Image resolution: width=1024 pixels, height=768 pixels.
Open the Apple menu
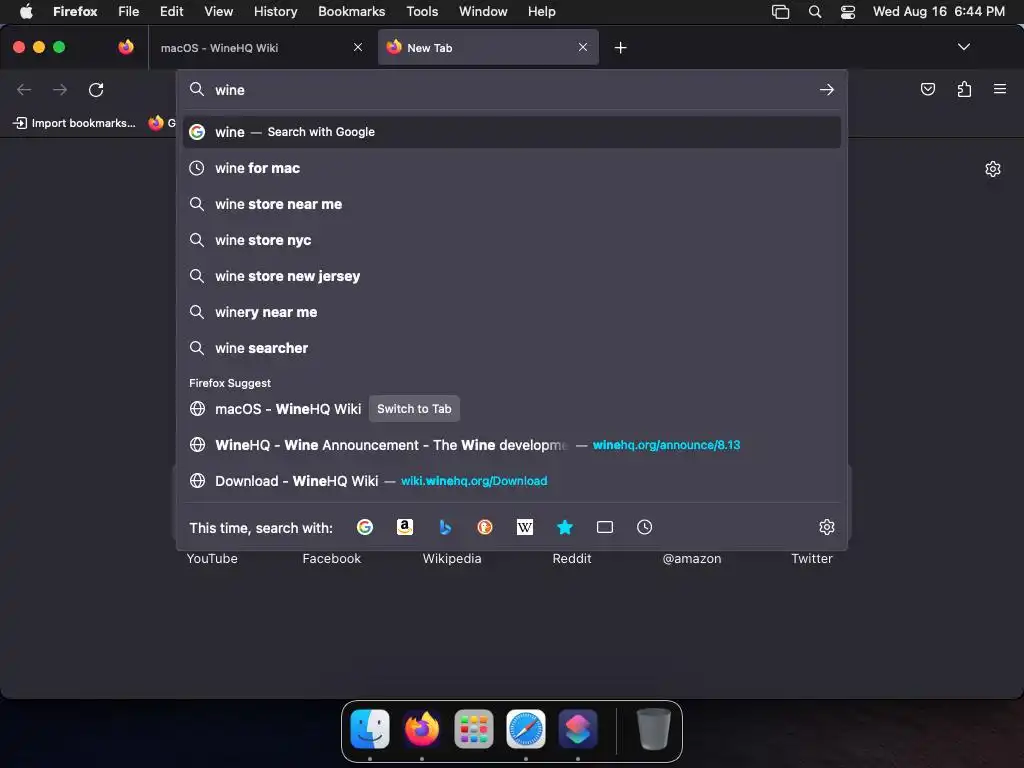pos(26,11)
